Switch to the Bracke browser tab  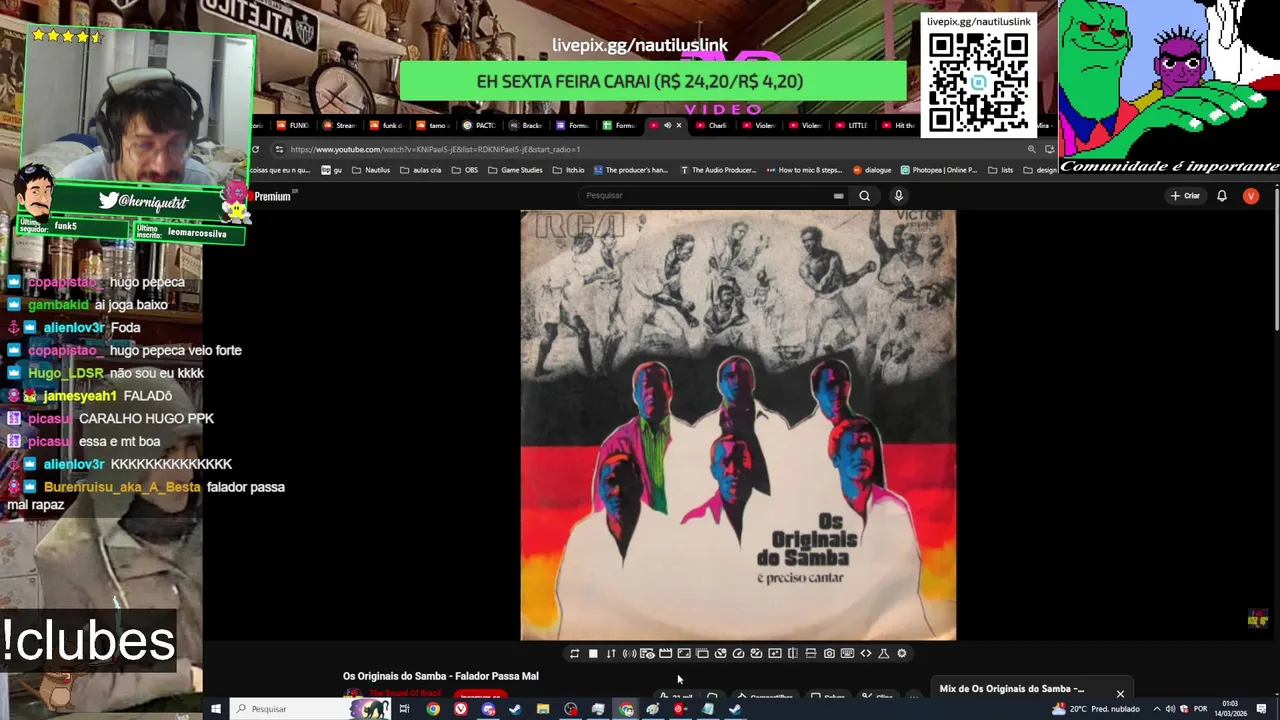(526, 125)
